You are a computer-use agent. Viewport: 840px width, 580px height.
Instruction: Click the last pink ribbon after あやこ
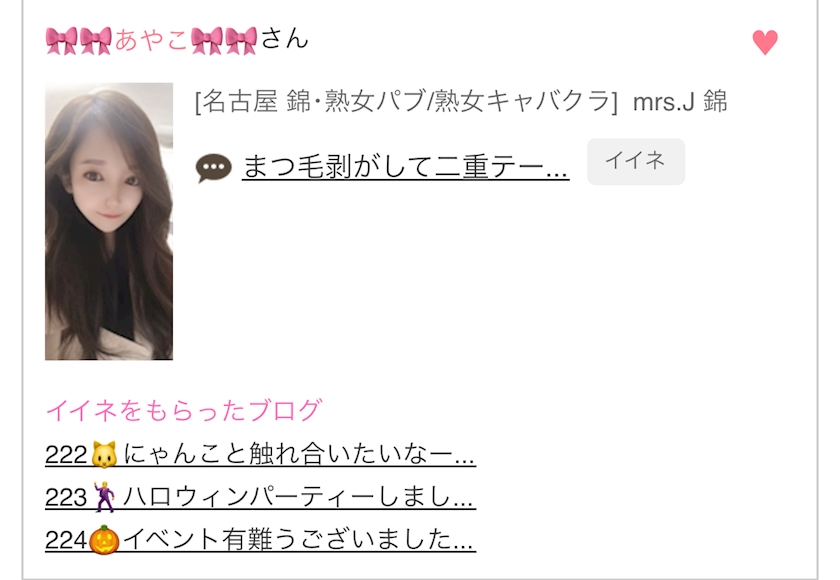pos(241,41)
